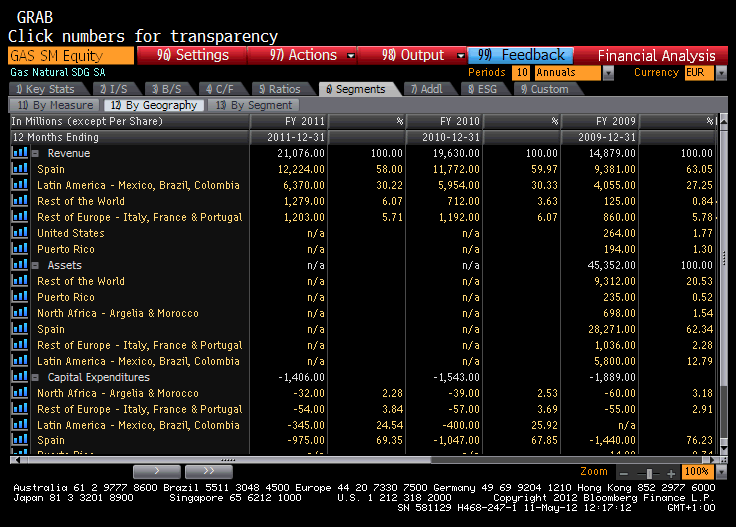Chart North Africa capital expenditures row

[20, 393]
